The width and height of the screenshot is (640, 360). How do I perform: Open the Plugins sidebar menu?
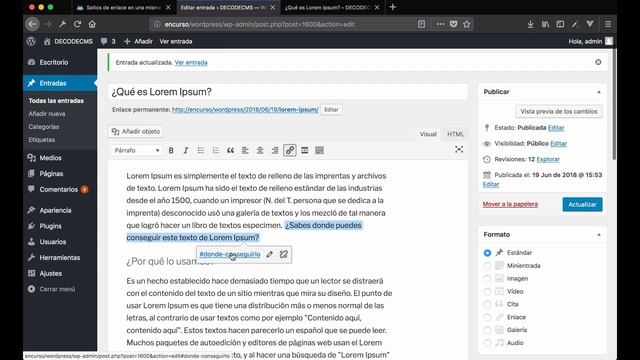click(x=60, y=226)
